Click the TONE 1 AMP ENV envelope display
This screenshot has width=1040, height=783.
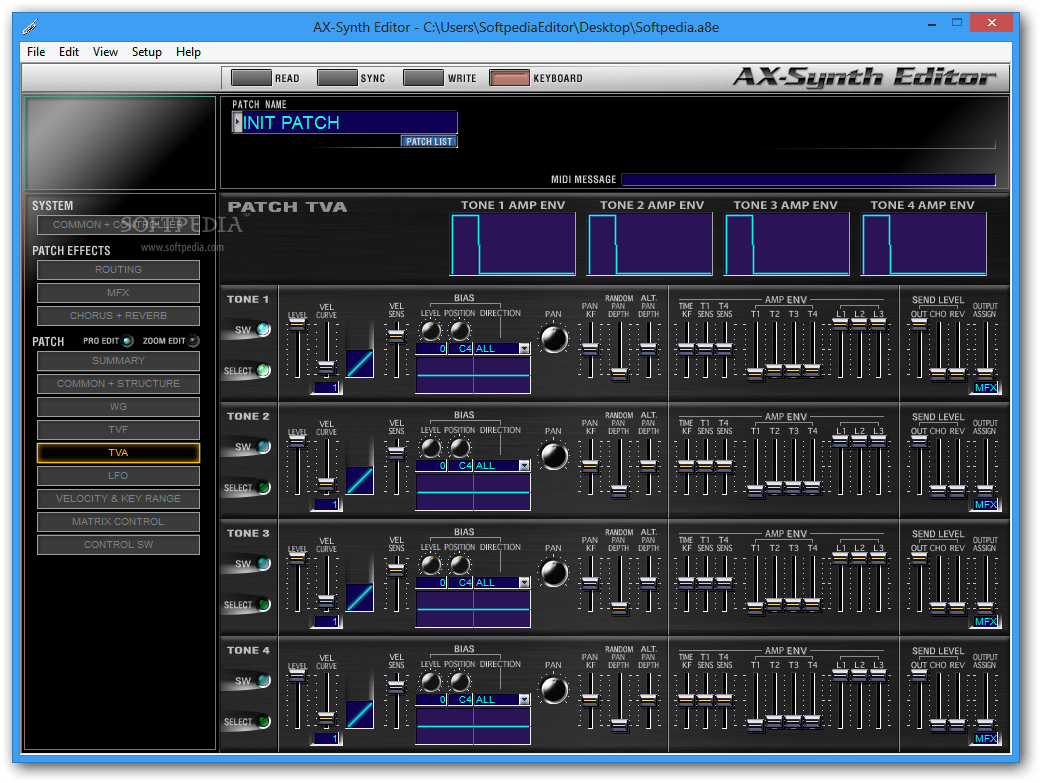click(512, 243)
